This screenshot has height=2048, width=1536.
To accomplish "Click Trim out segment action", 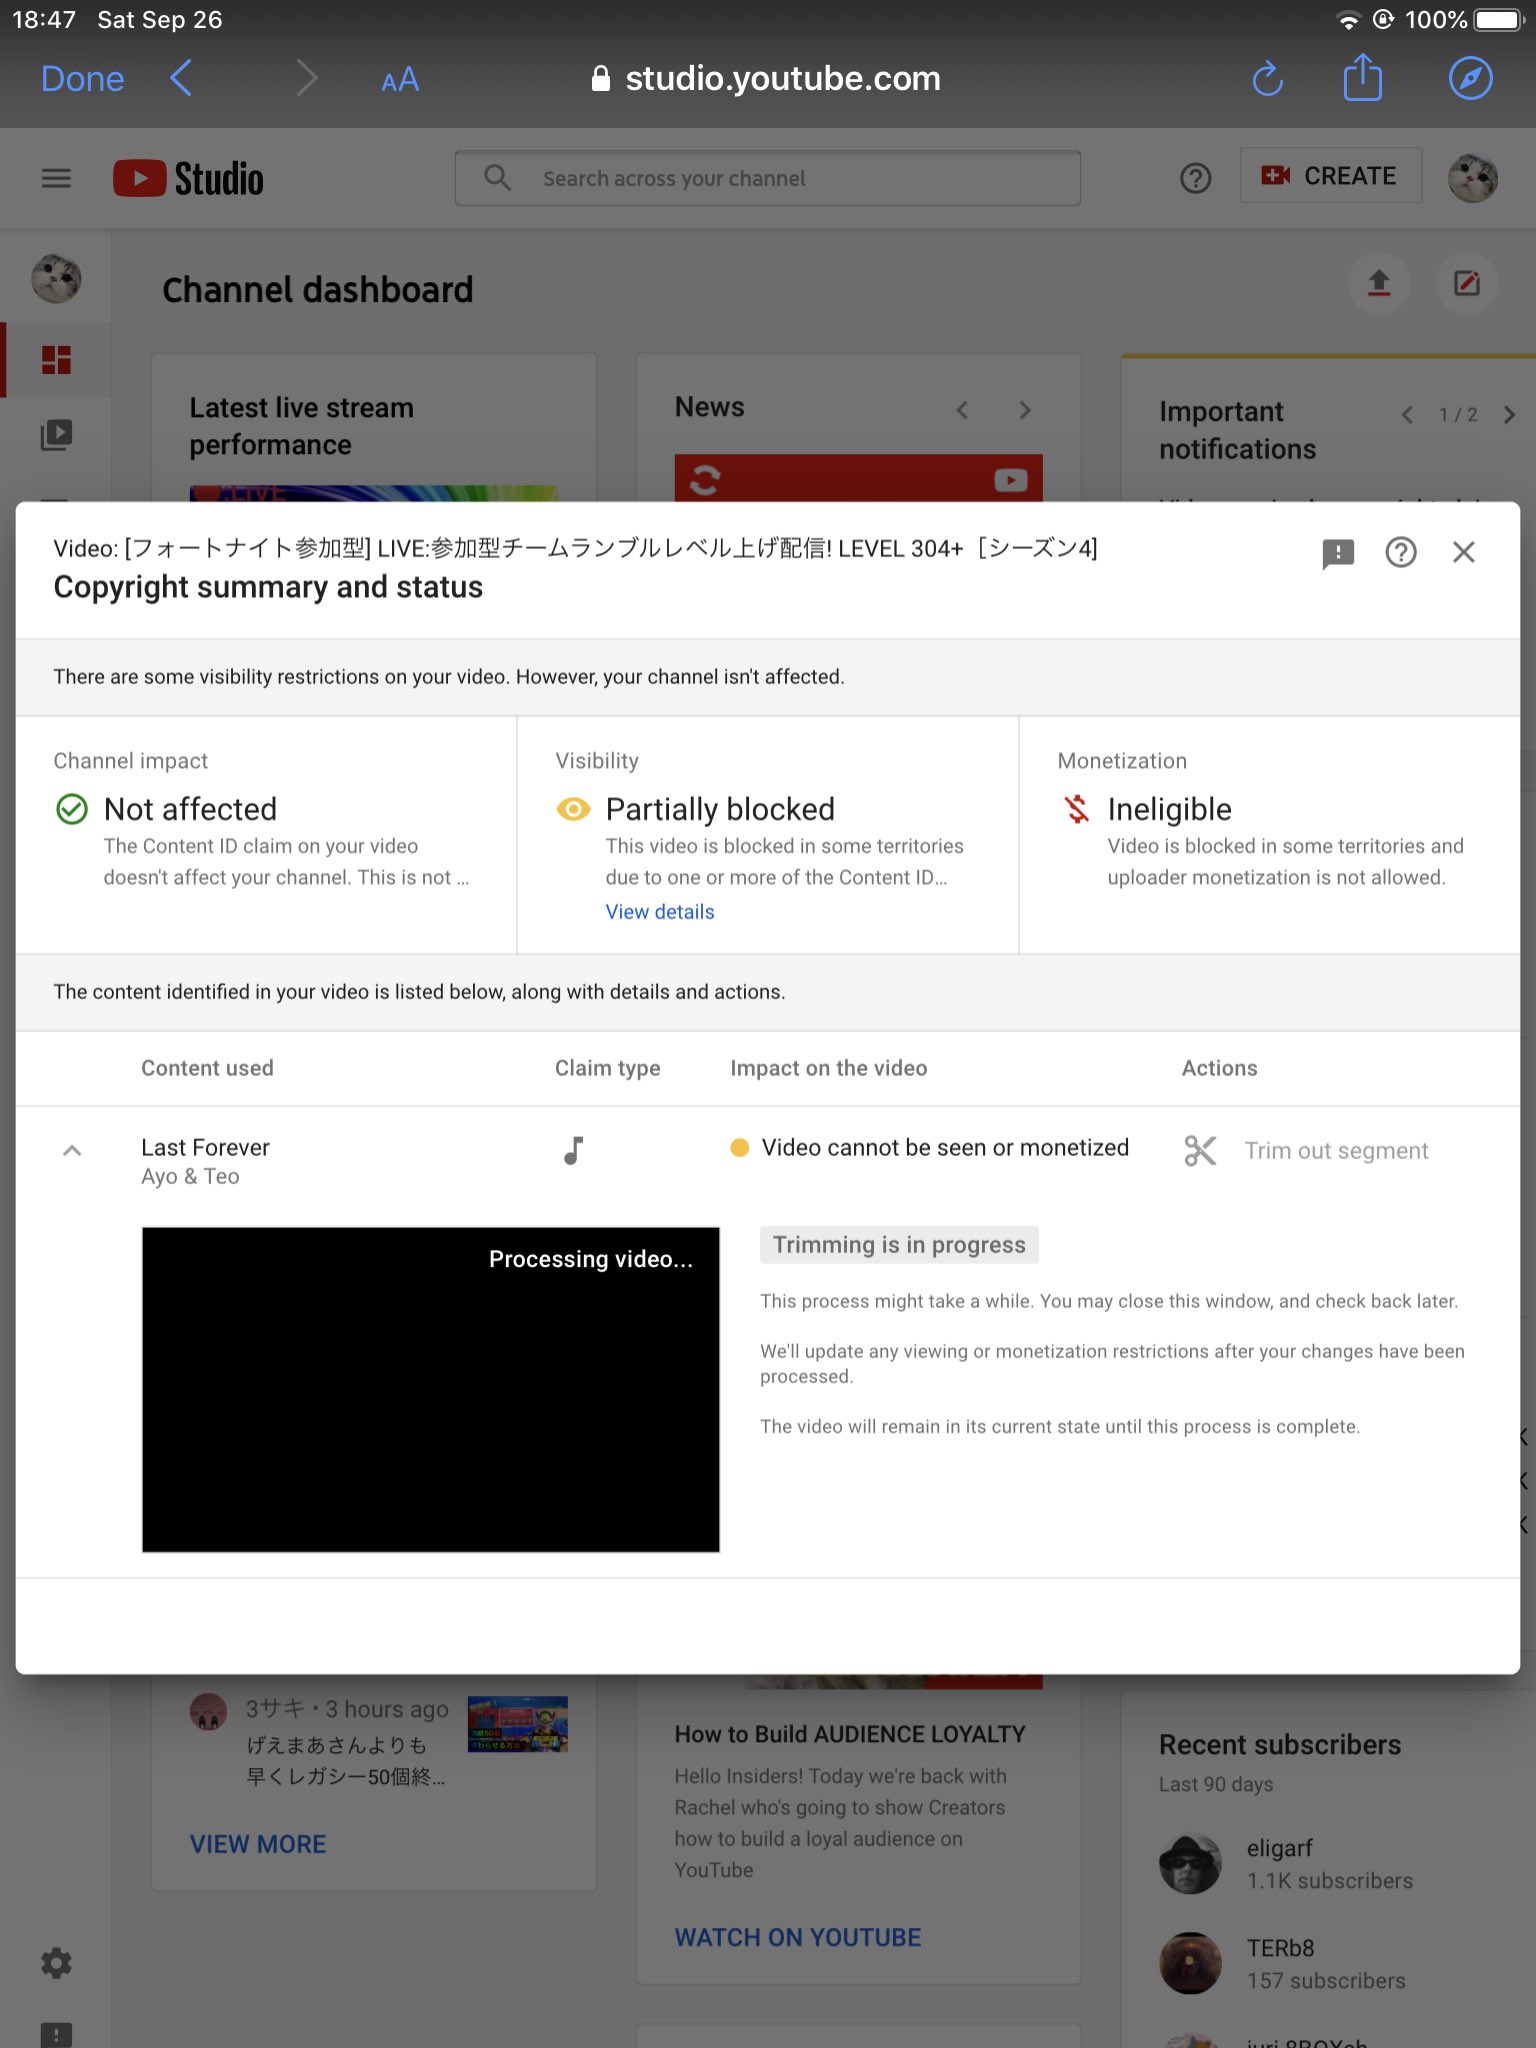I will 1336,1151.
